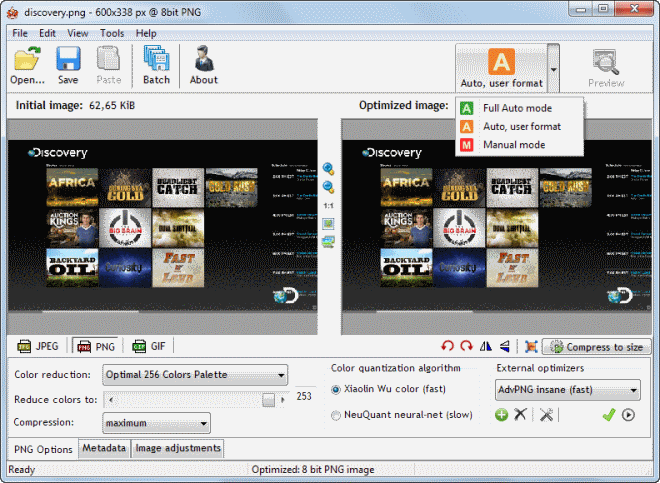
Task: Flip the image horizontally
Action: (x=486, y=347)
